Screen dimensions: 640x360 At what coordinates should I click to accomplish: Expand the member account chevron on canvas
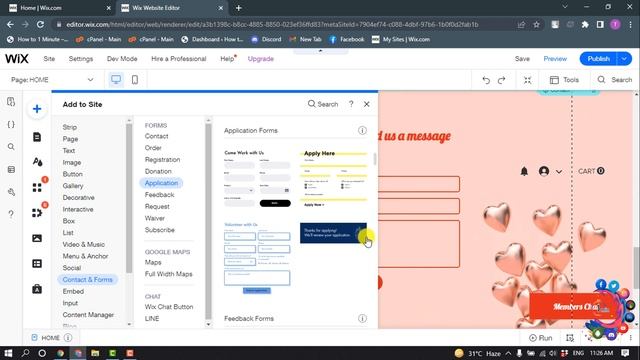559,171
